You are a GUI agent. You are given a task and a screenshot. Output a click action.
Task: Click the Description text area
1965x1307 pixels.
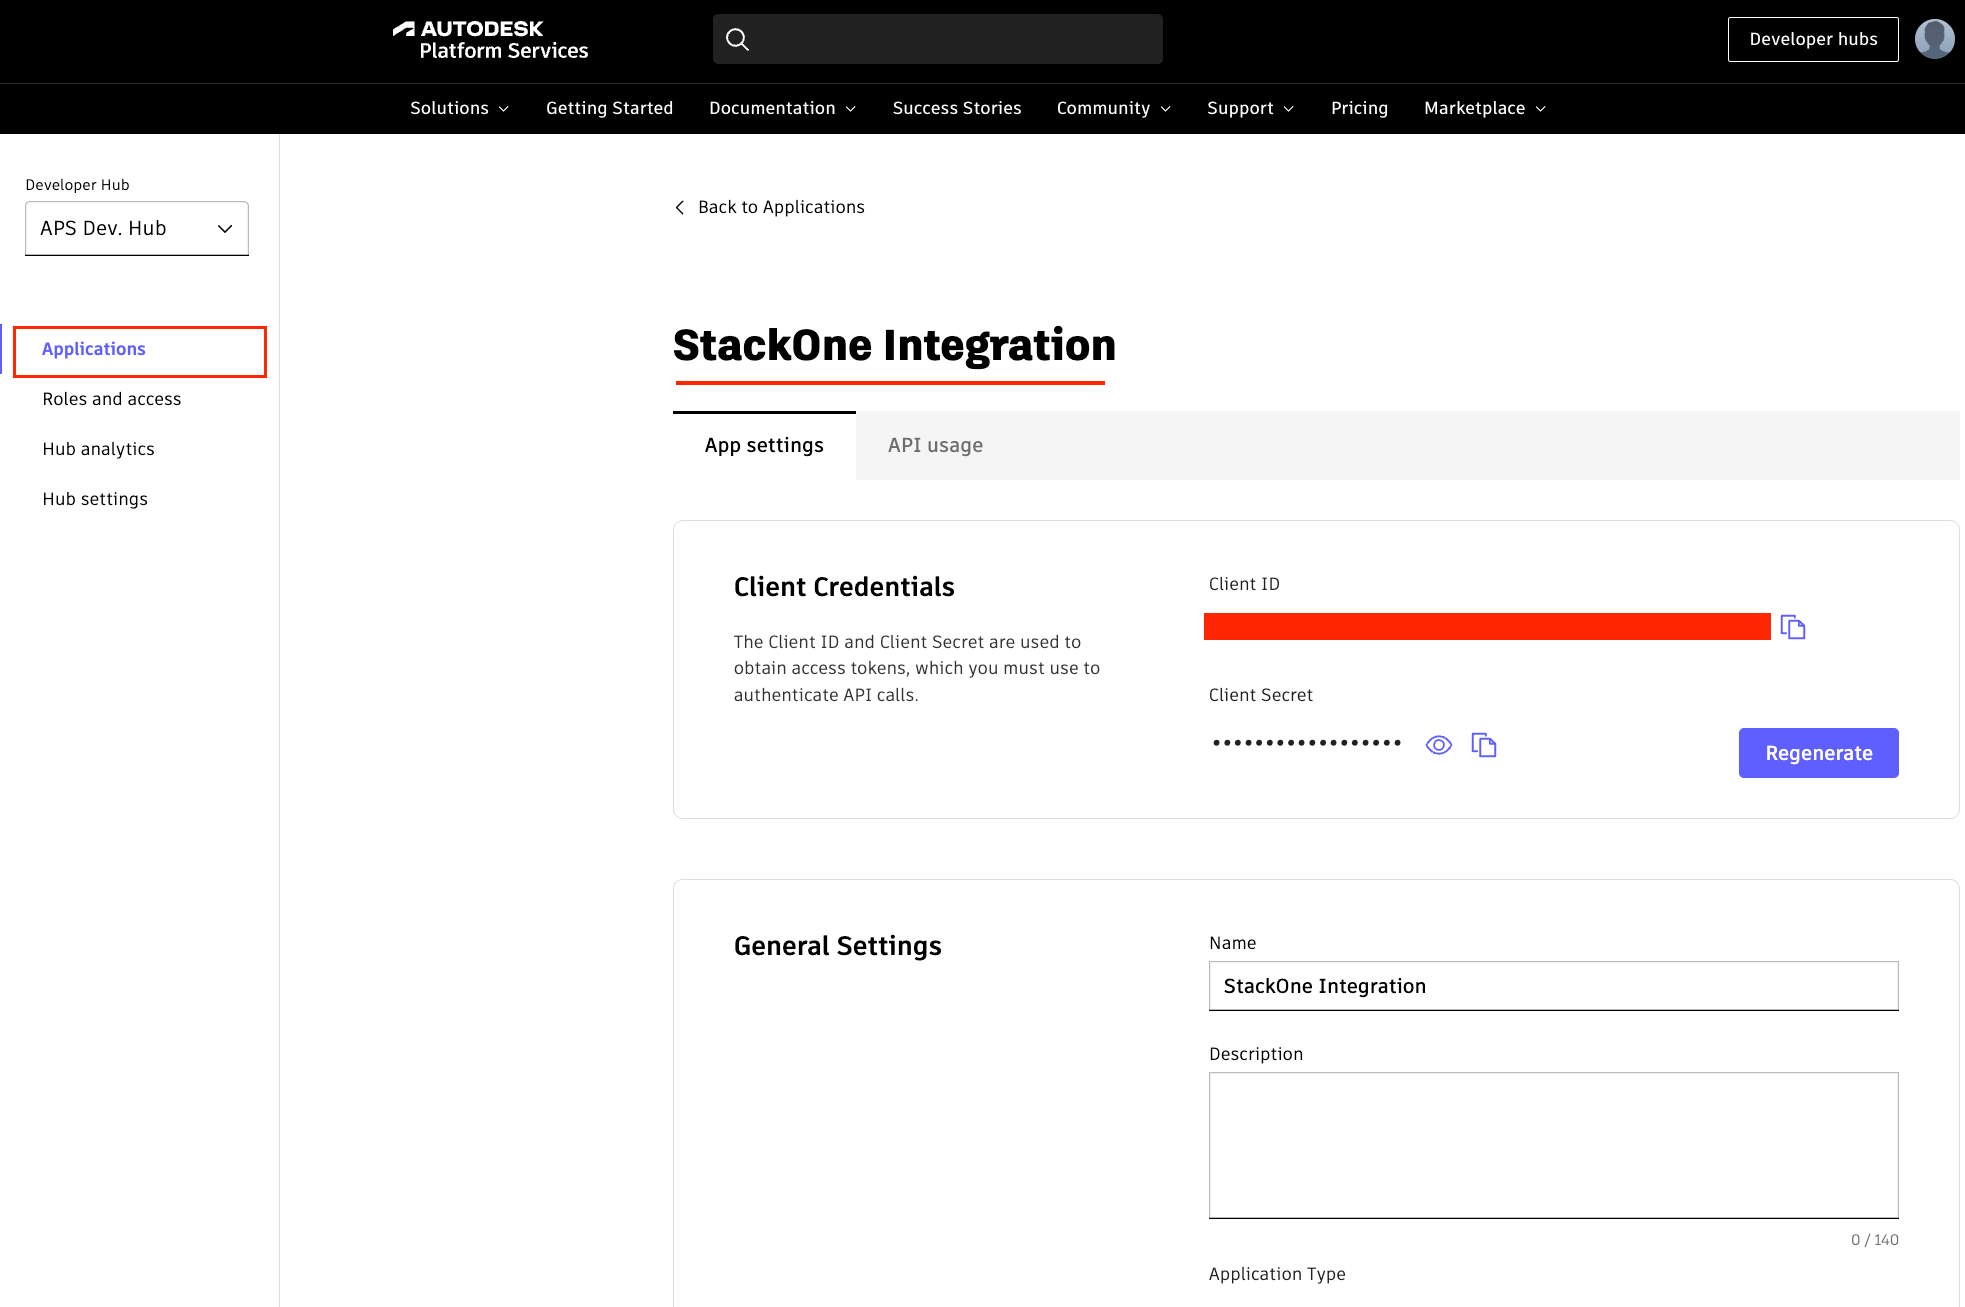[x=1553, y=1145]
